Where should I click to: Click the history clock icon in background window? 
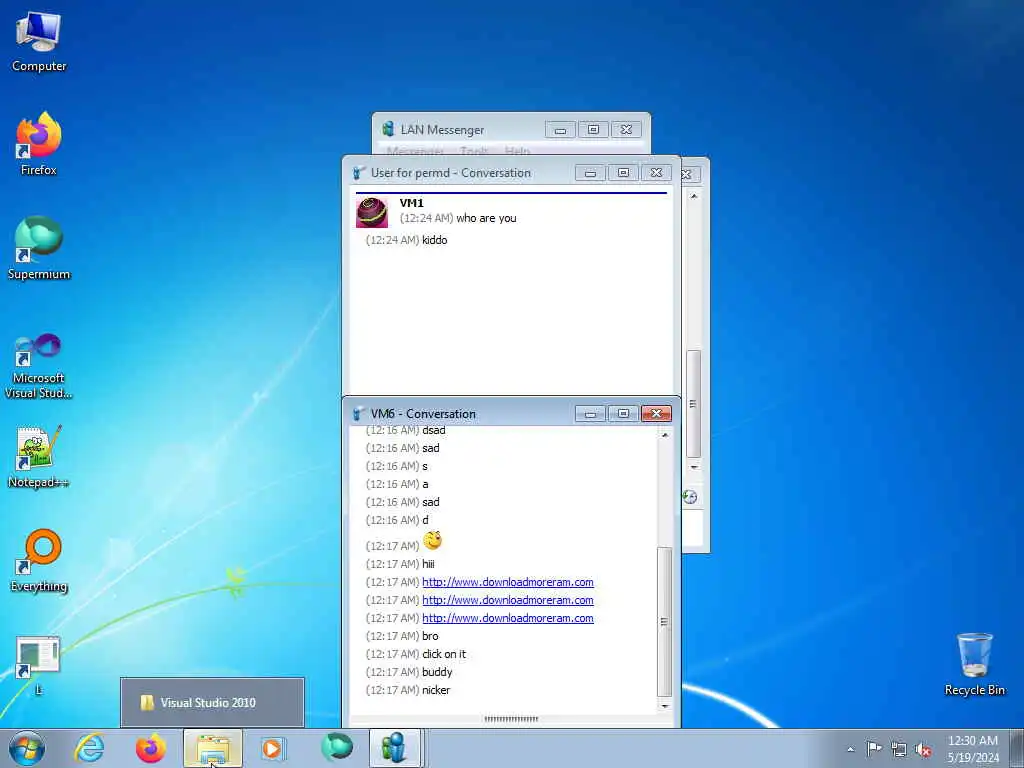690,497
